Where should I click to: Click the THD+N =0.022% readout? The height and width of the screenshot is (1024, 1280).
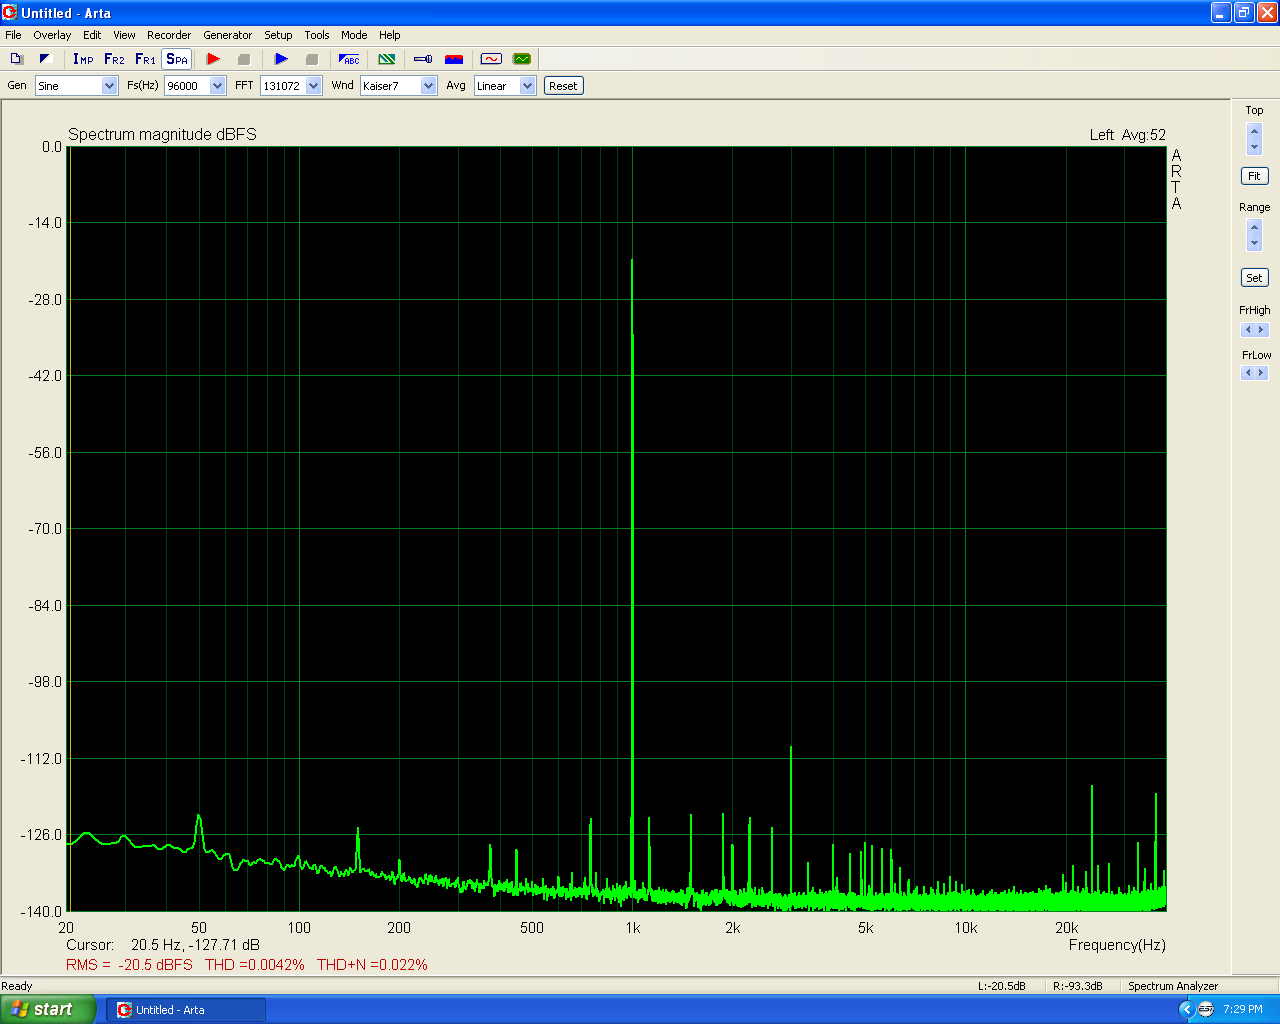tap(372, 965)
